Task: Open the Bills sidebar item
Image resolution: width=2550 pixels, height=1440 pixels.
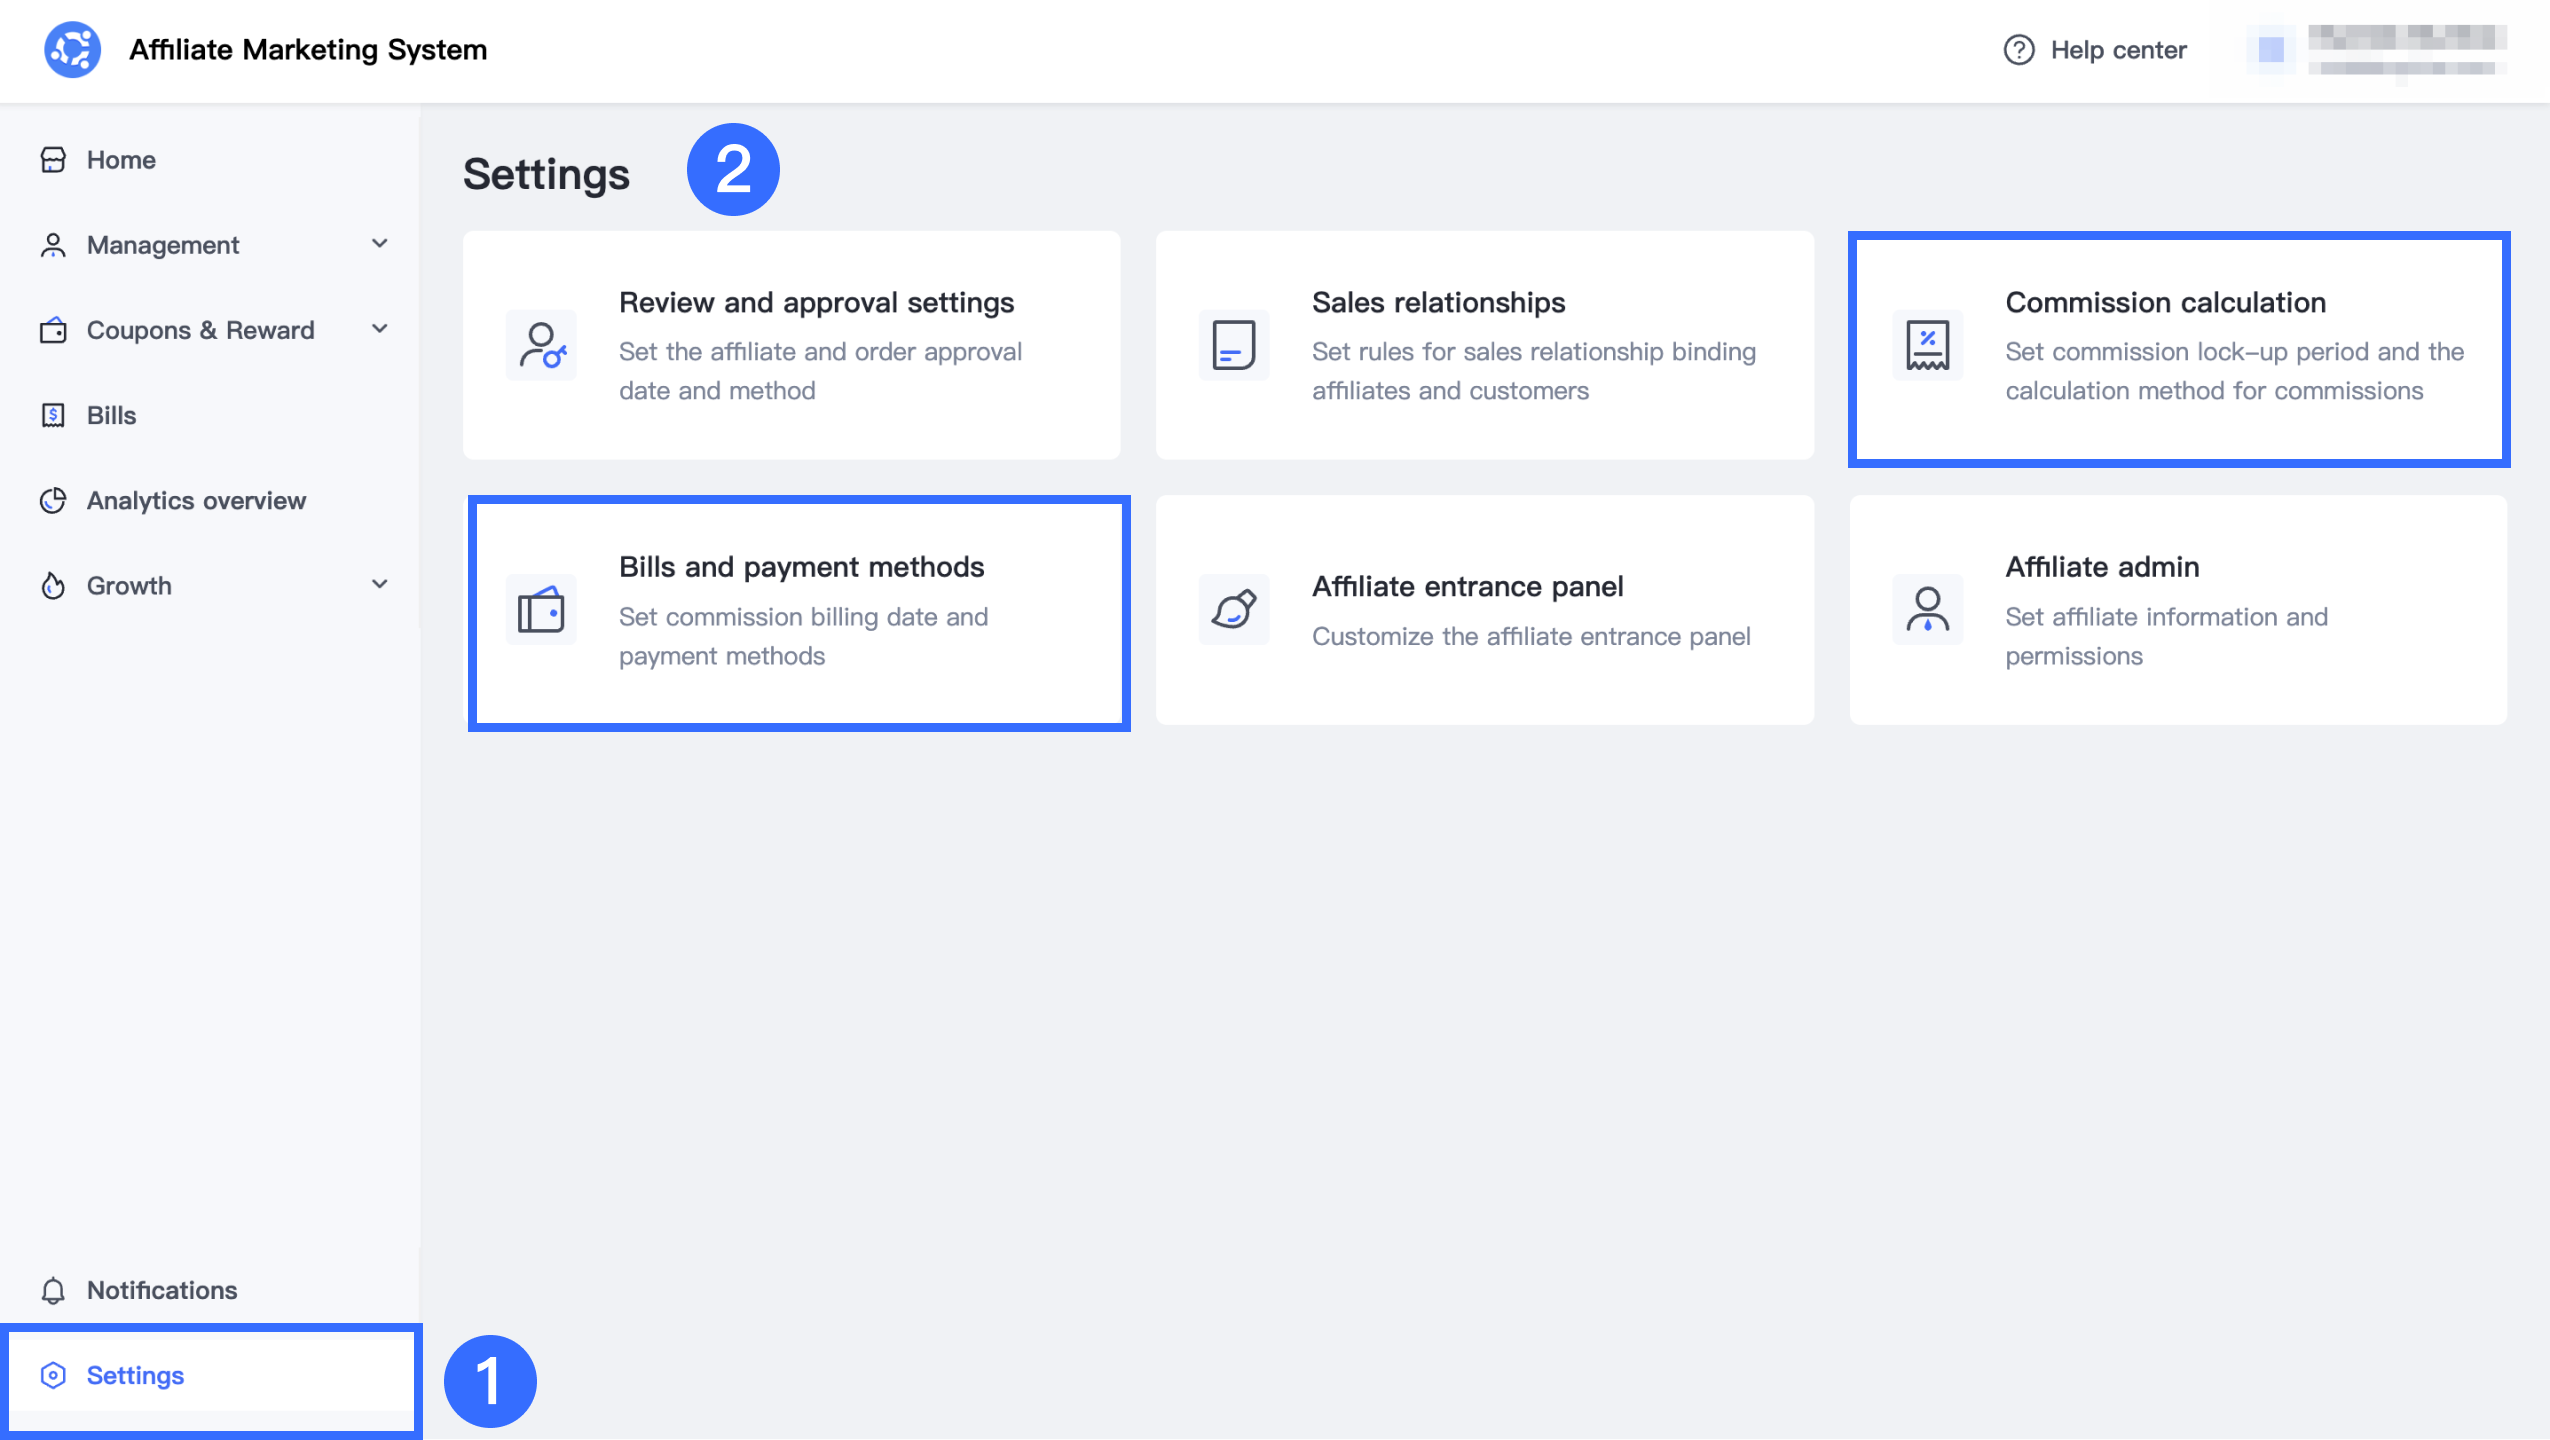Action: (111, 415)
